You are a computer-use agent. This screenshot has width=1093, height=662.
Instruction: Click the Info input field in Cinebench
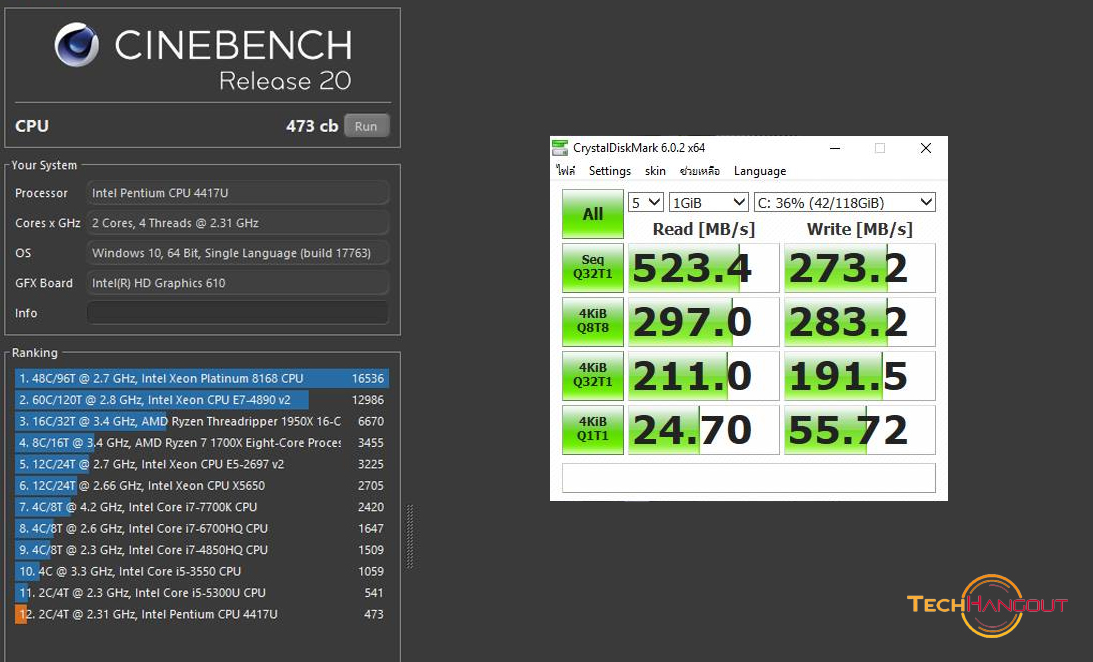coord(238,313)
